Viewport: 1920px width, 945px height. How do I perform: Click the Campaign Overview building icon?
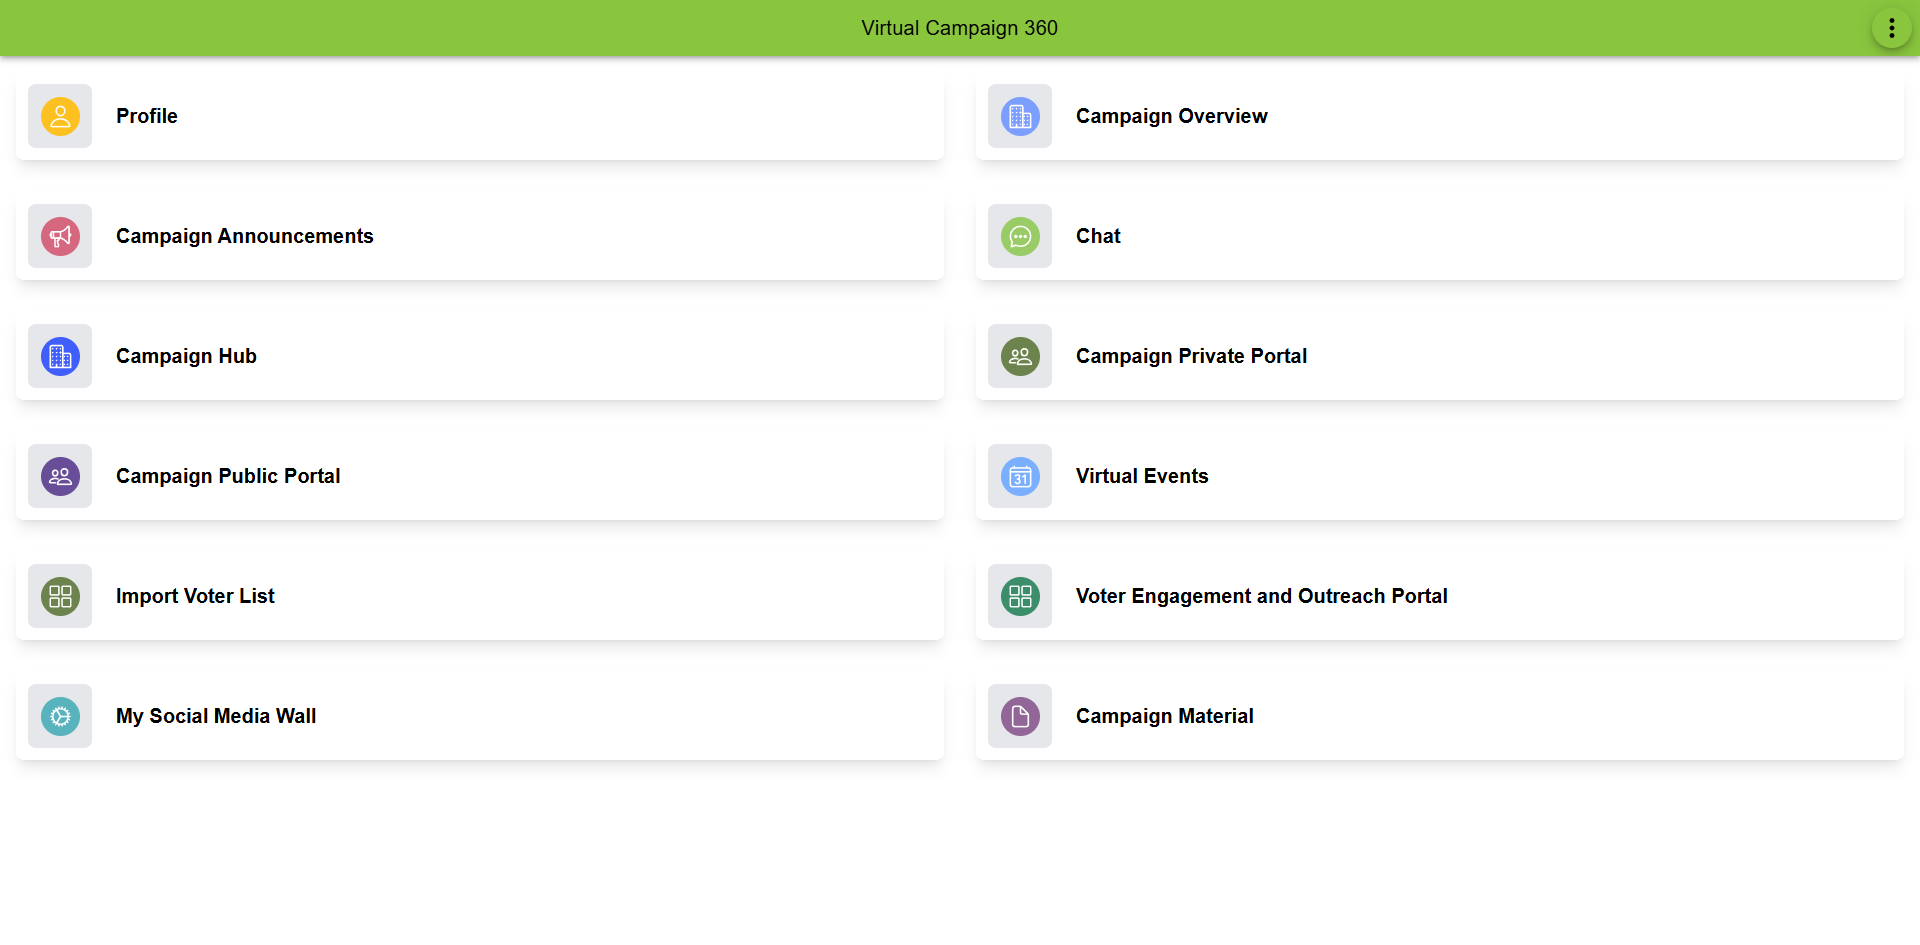tap(1020, 116)
